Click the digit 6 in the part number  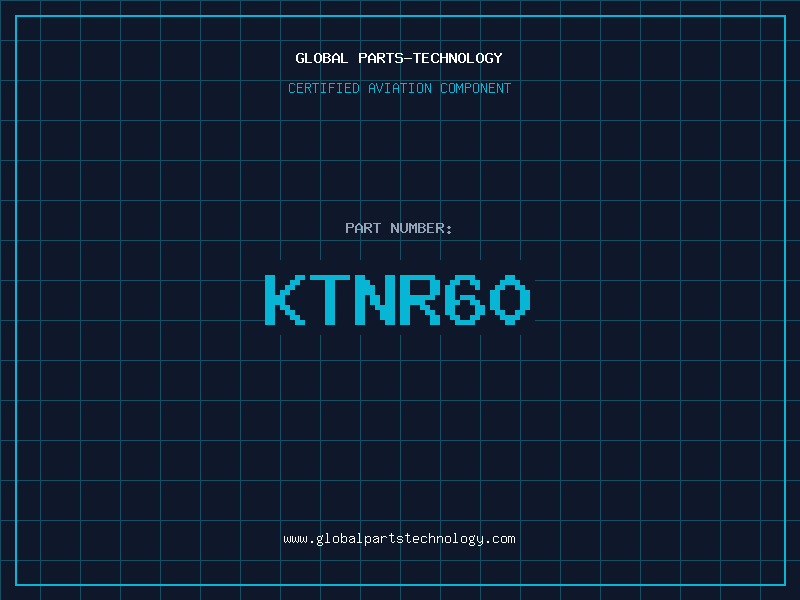465,299
